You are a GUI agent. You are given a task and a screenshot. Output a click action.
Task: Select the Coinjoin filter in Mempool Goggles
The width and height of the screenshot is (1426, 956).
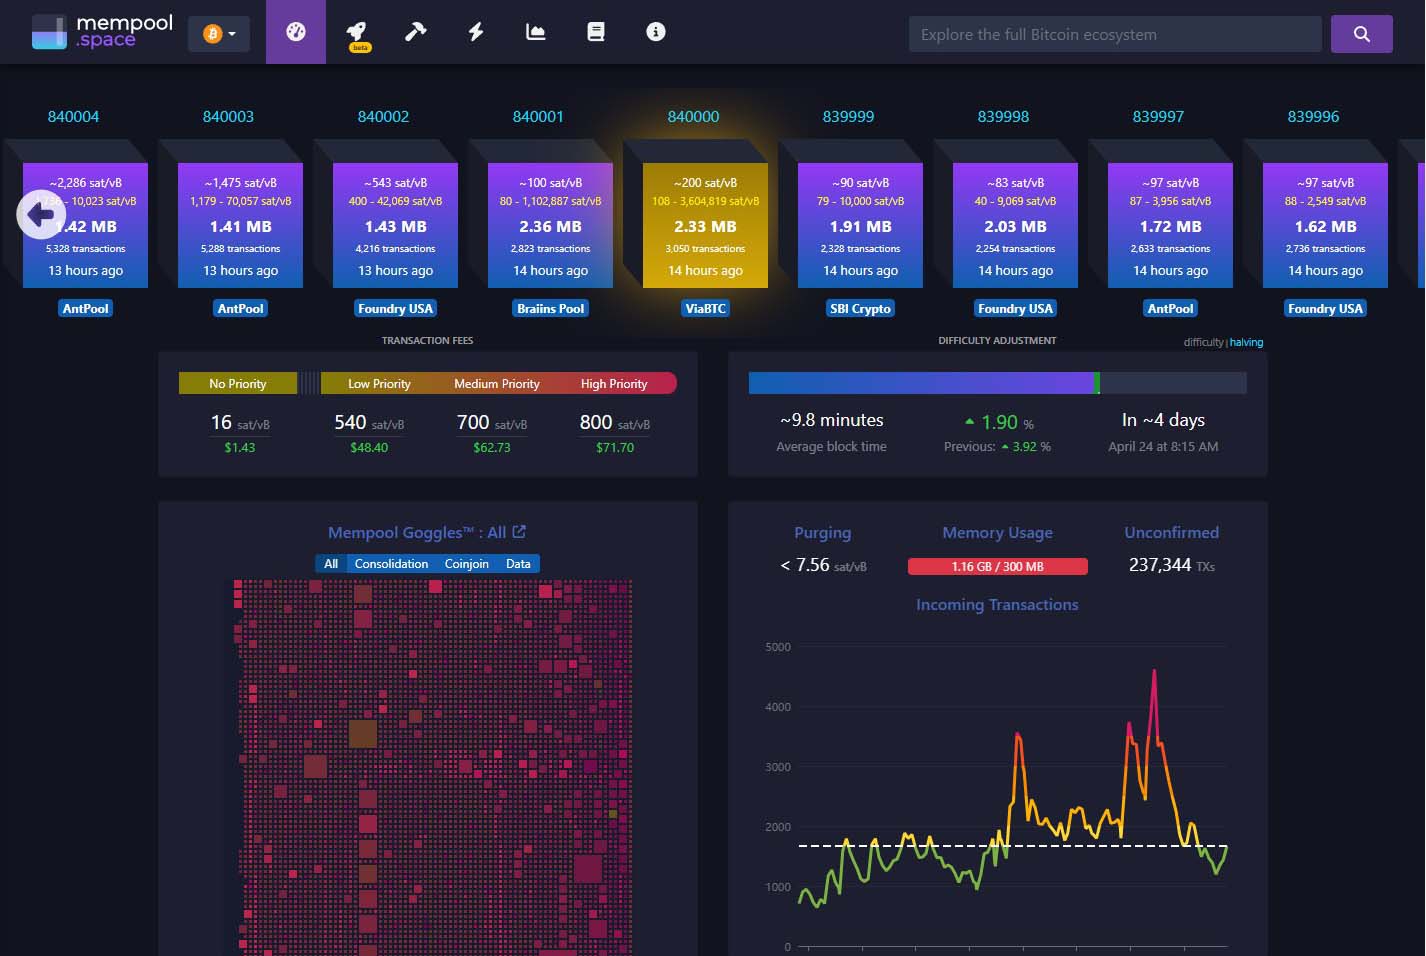coord(466,564)
